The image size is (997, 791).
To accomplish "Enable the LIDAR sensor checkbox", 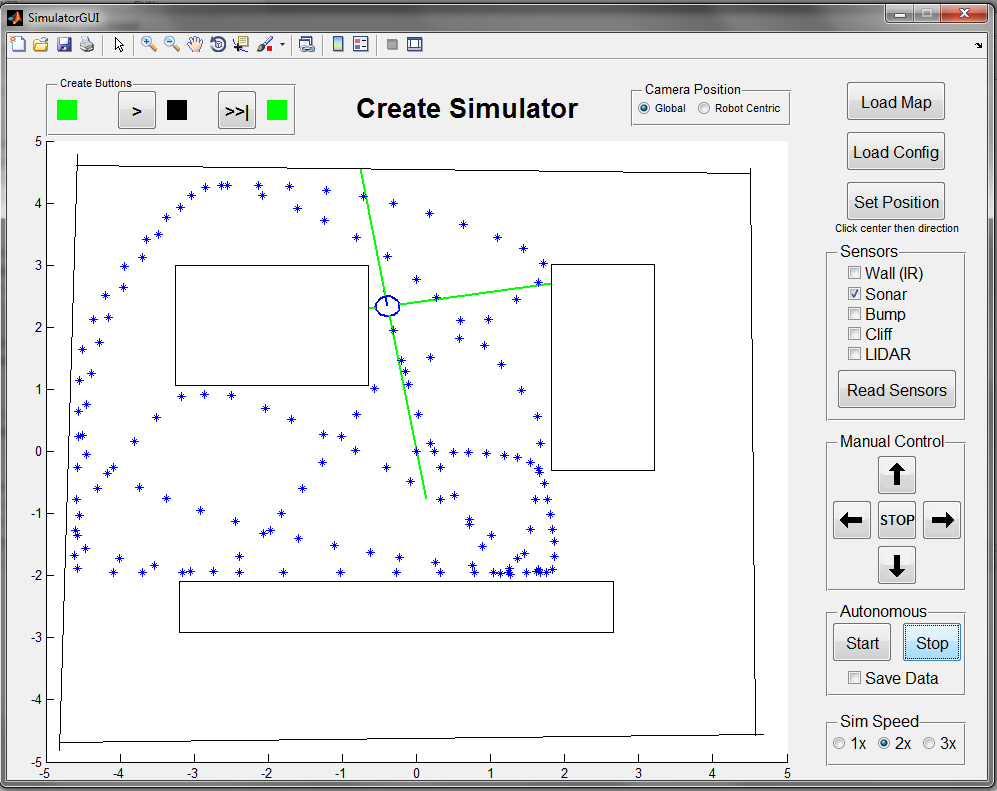I will click(x=855, y=354).
